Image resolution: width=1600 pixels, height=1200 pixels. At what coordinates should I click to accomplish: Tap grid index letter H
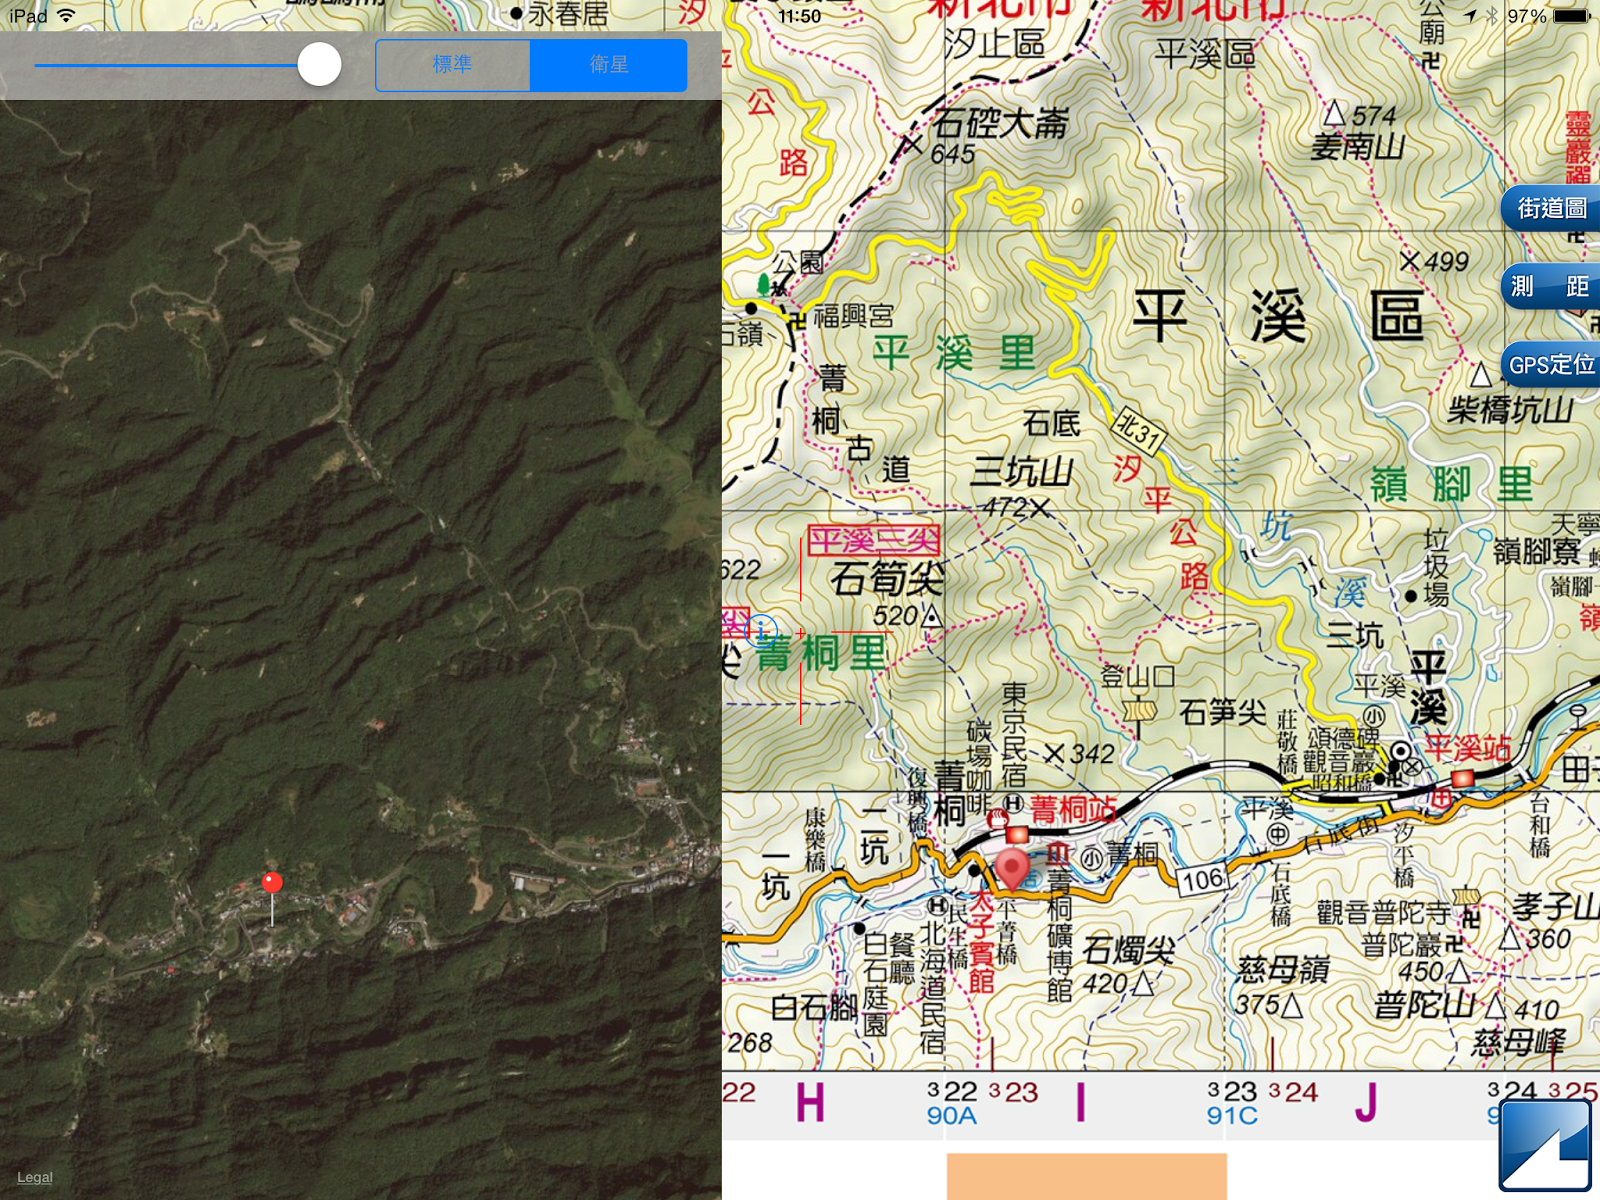(810, 1104)
